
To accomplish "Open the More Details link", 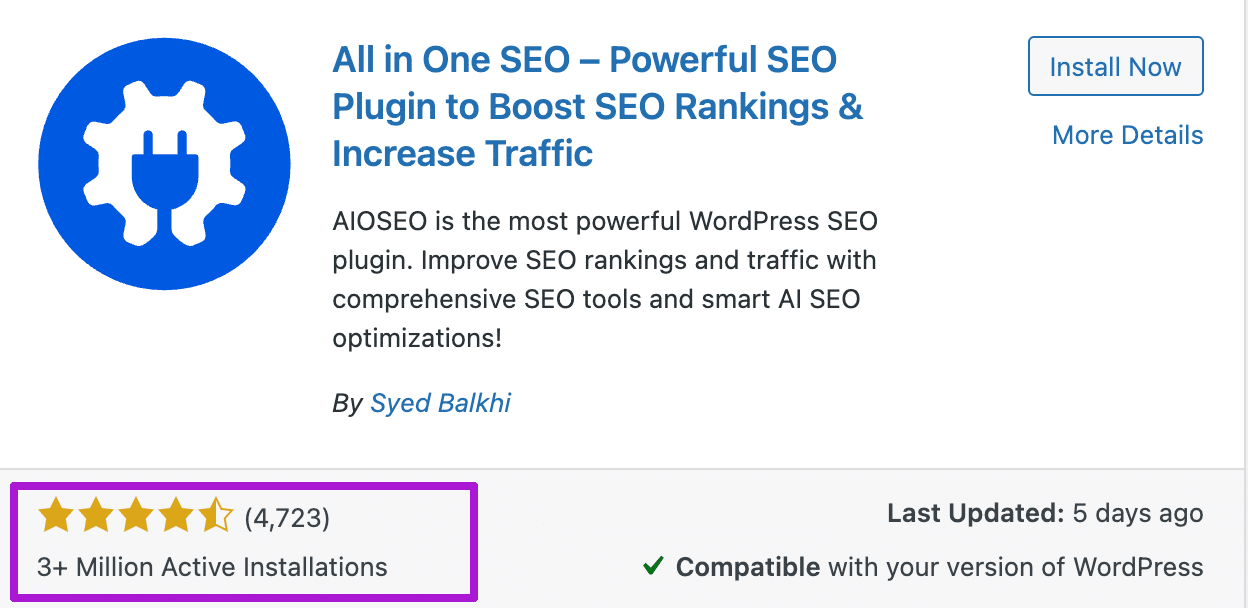I will click(1127, 135).
